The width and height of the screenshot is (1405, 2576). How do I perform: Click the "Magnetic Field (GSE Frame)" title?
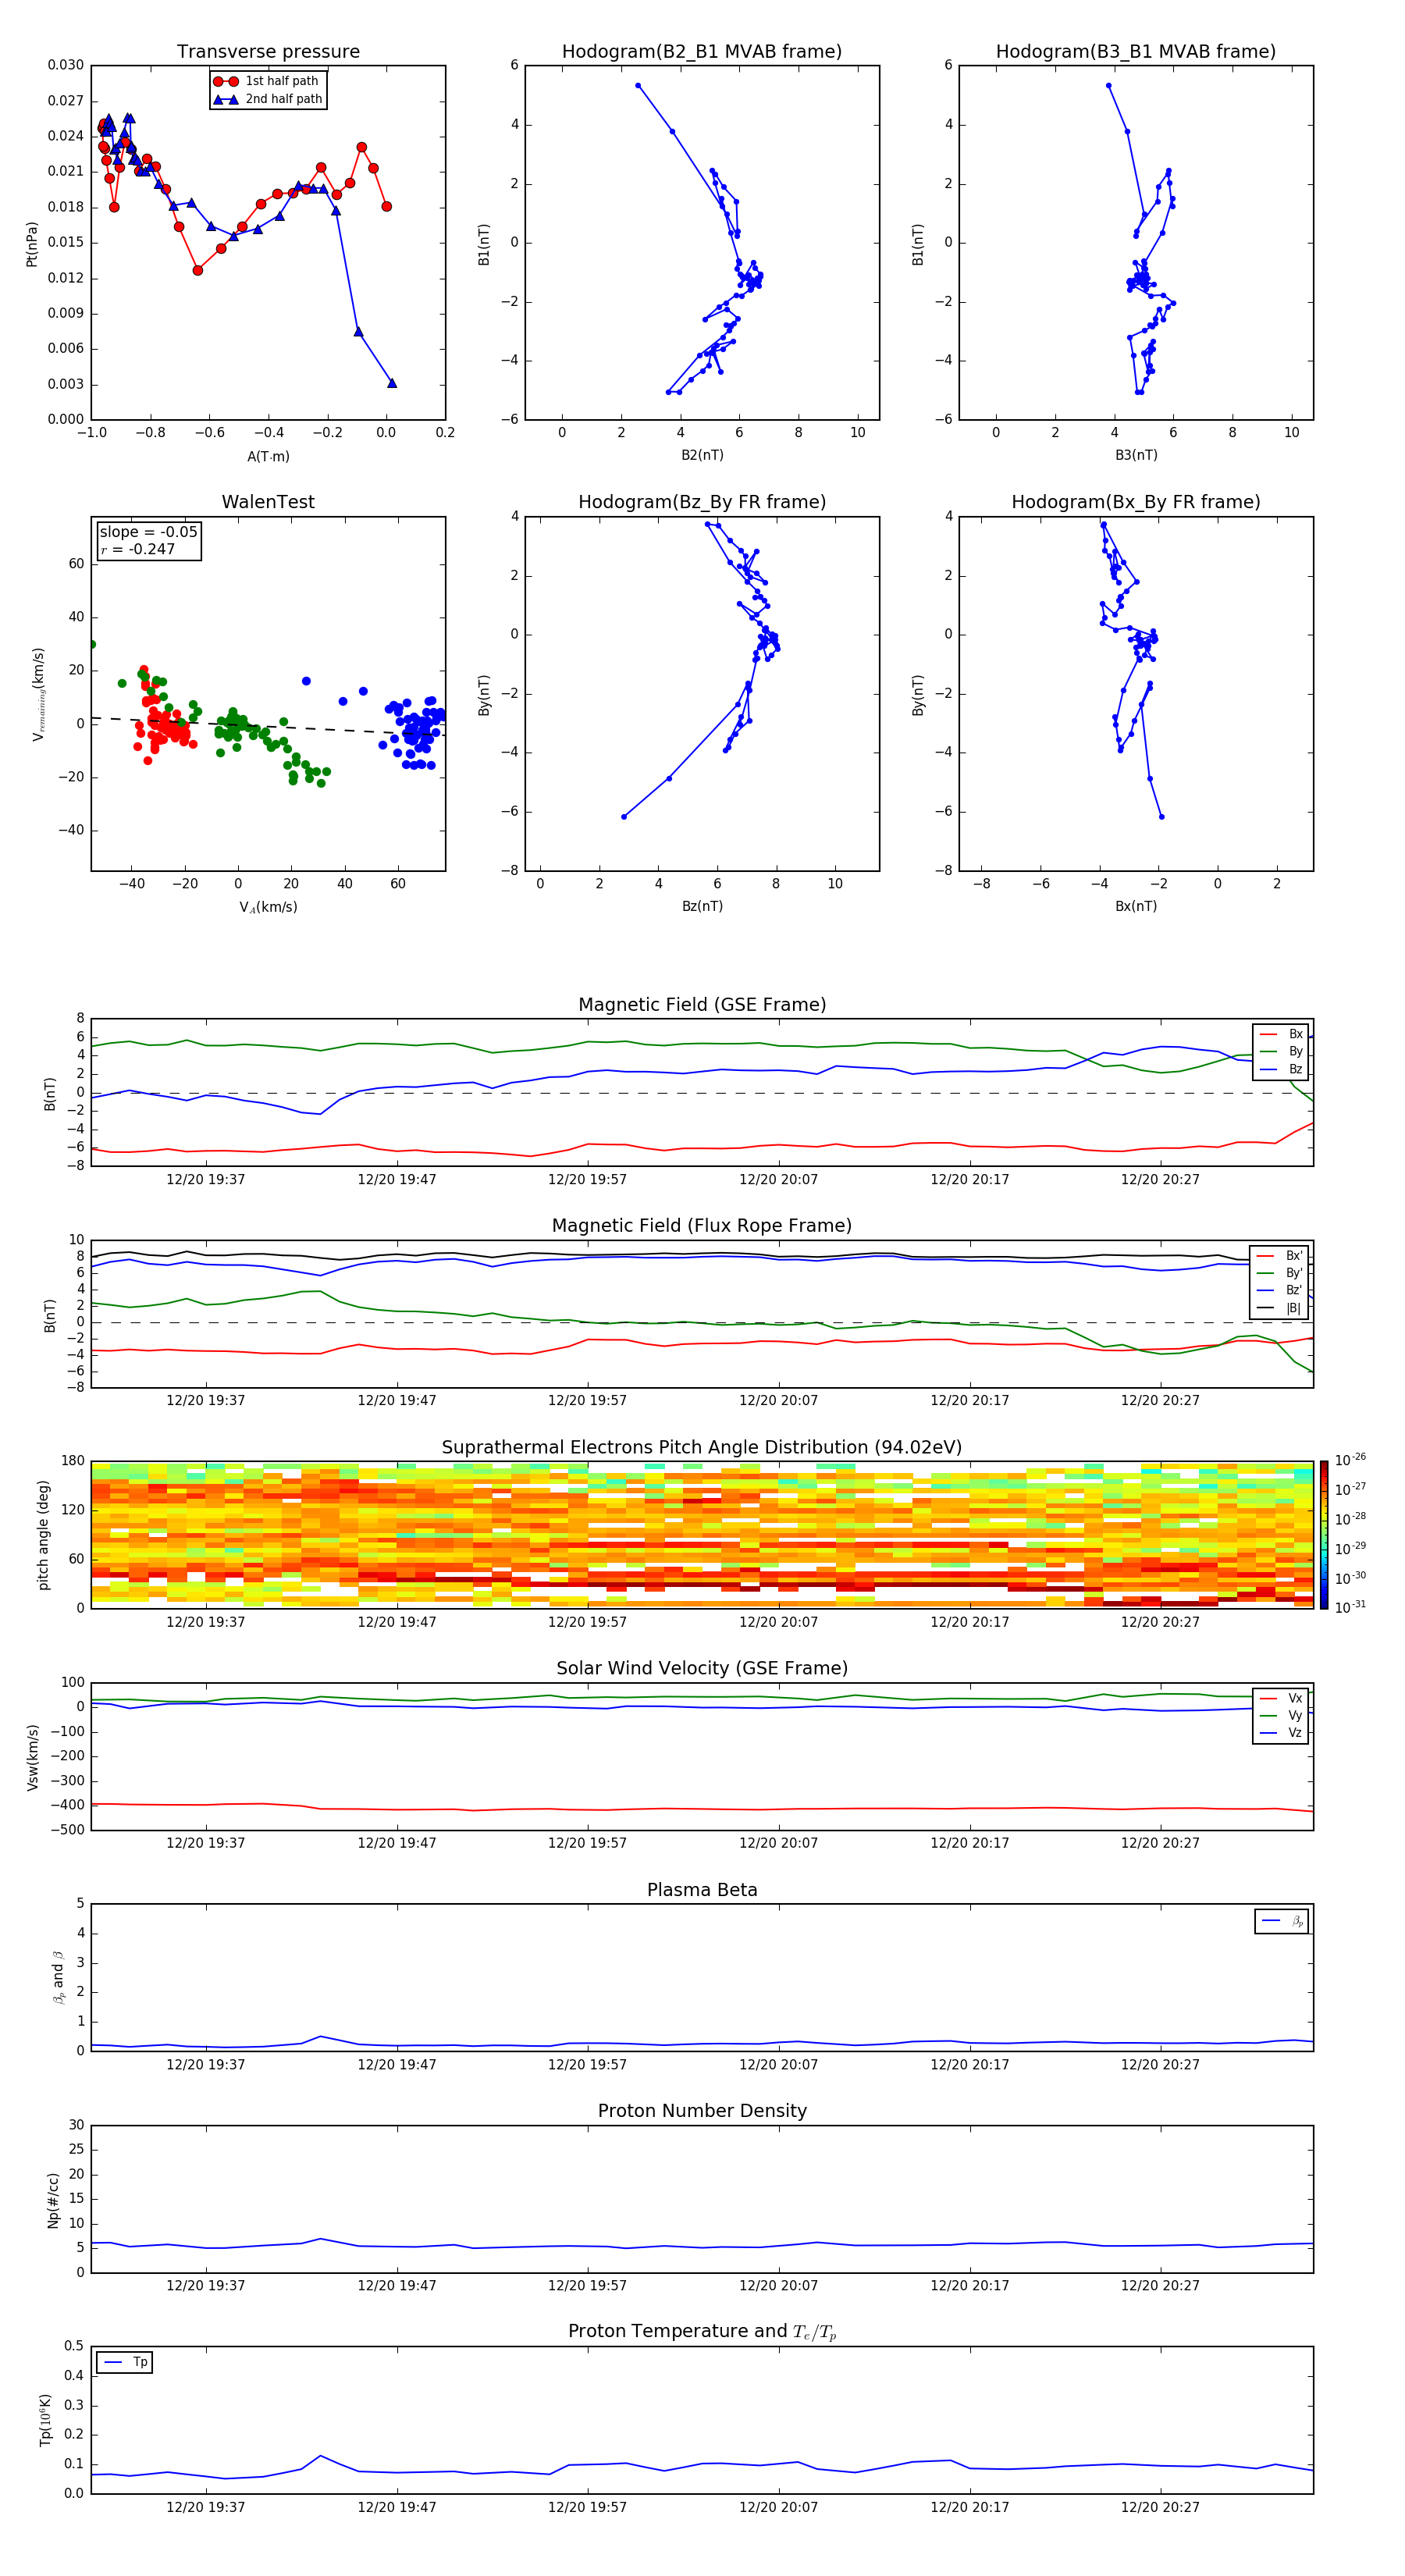click(x=702, y=1005)
